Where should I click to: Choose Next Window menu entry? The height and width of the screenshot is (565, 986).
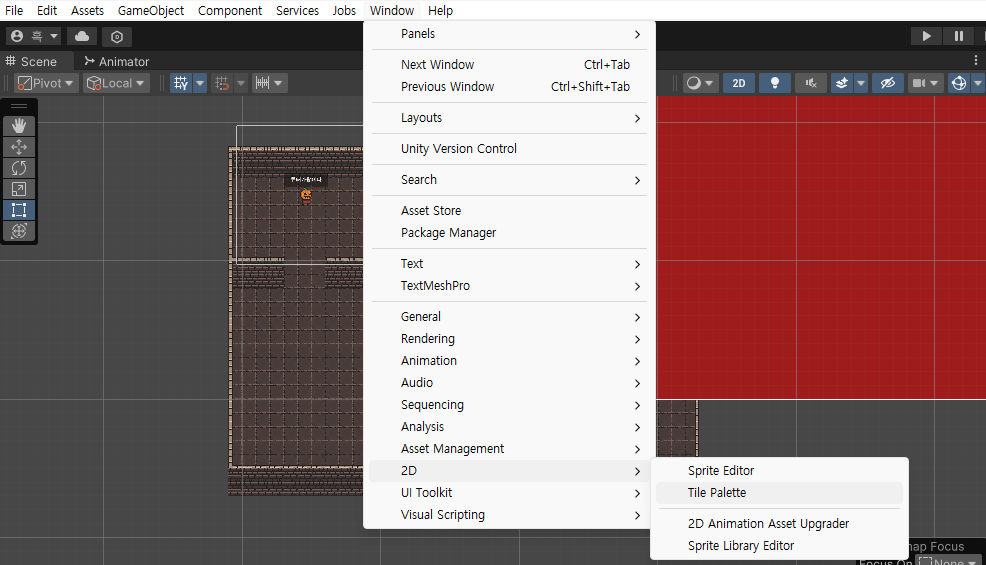click(509, 65)
